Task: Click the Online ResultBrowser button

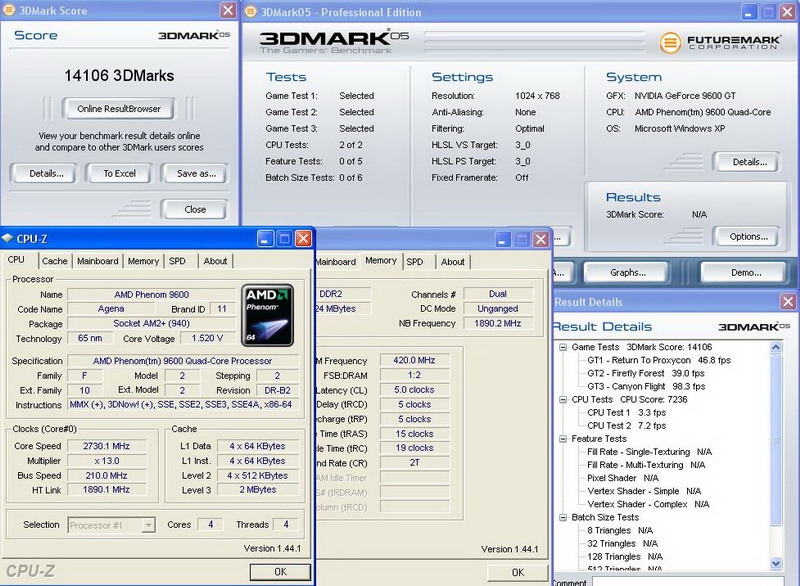Action: (x=118, y=109)
